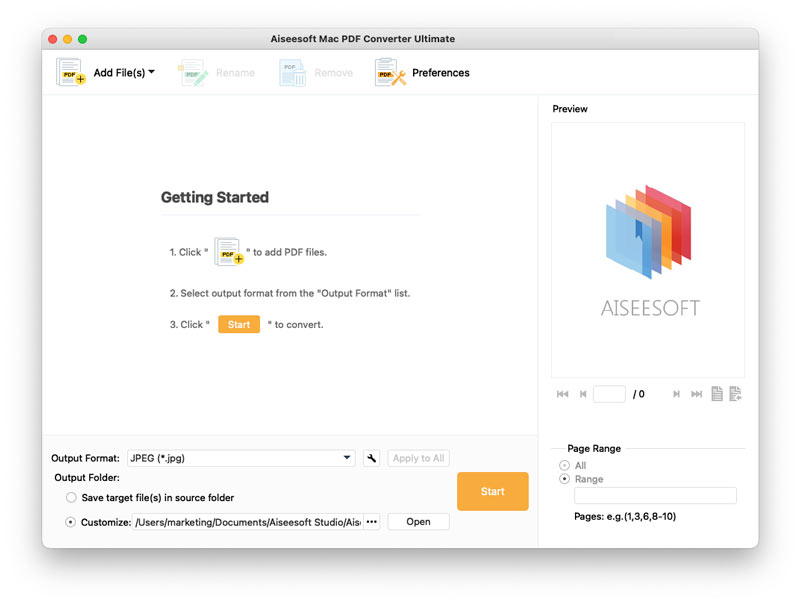Image resolution: width=800 pixels, height=603 pixels.
Task: Browse for folder with the ellipsis button
Action: [x=371, y=522]
